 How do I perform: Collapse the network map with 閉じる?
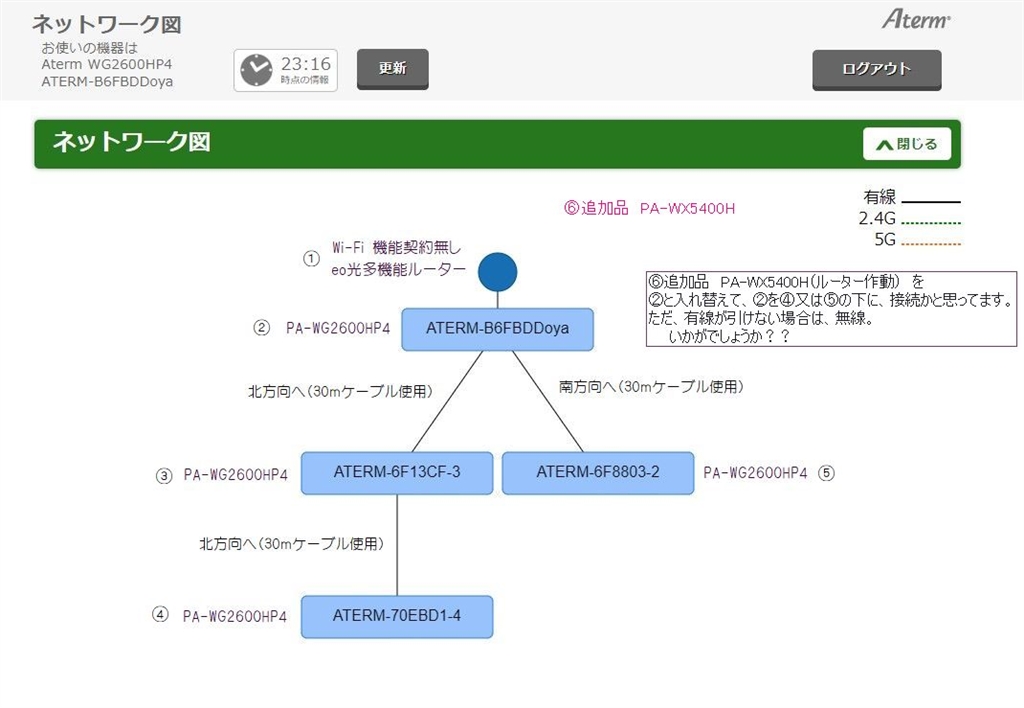click(906, 144)
